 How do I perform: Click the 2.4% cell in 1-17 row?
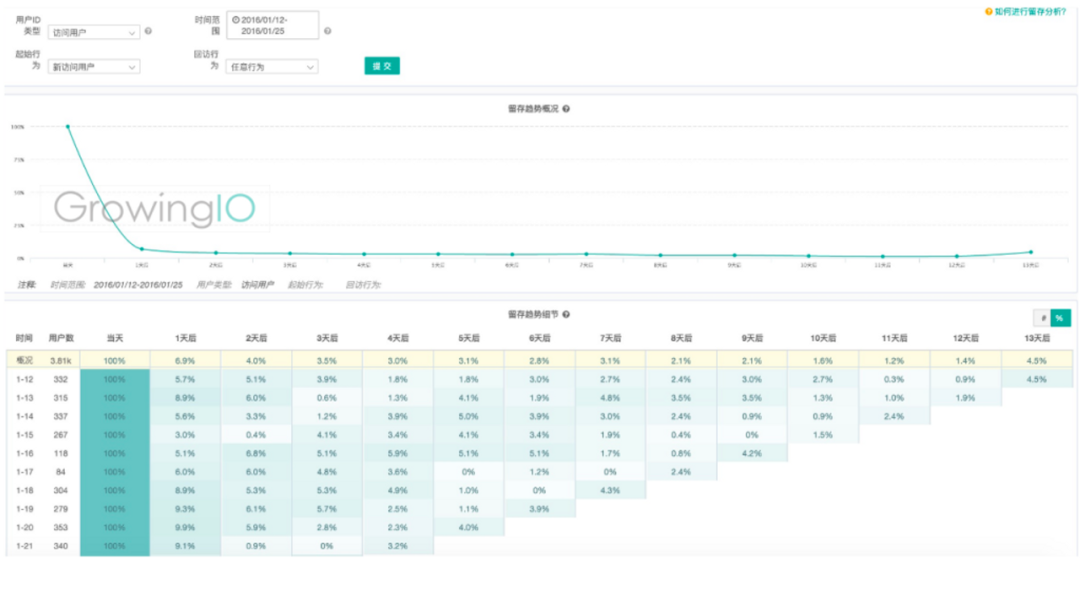click(x=681, y=472)
